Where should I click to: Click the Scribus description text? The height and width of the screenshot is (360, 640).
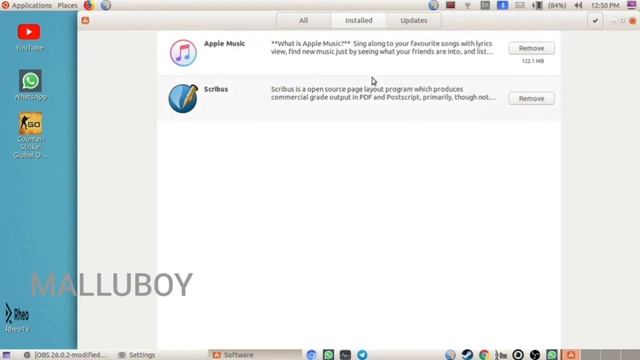383,93
